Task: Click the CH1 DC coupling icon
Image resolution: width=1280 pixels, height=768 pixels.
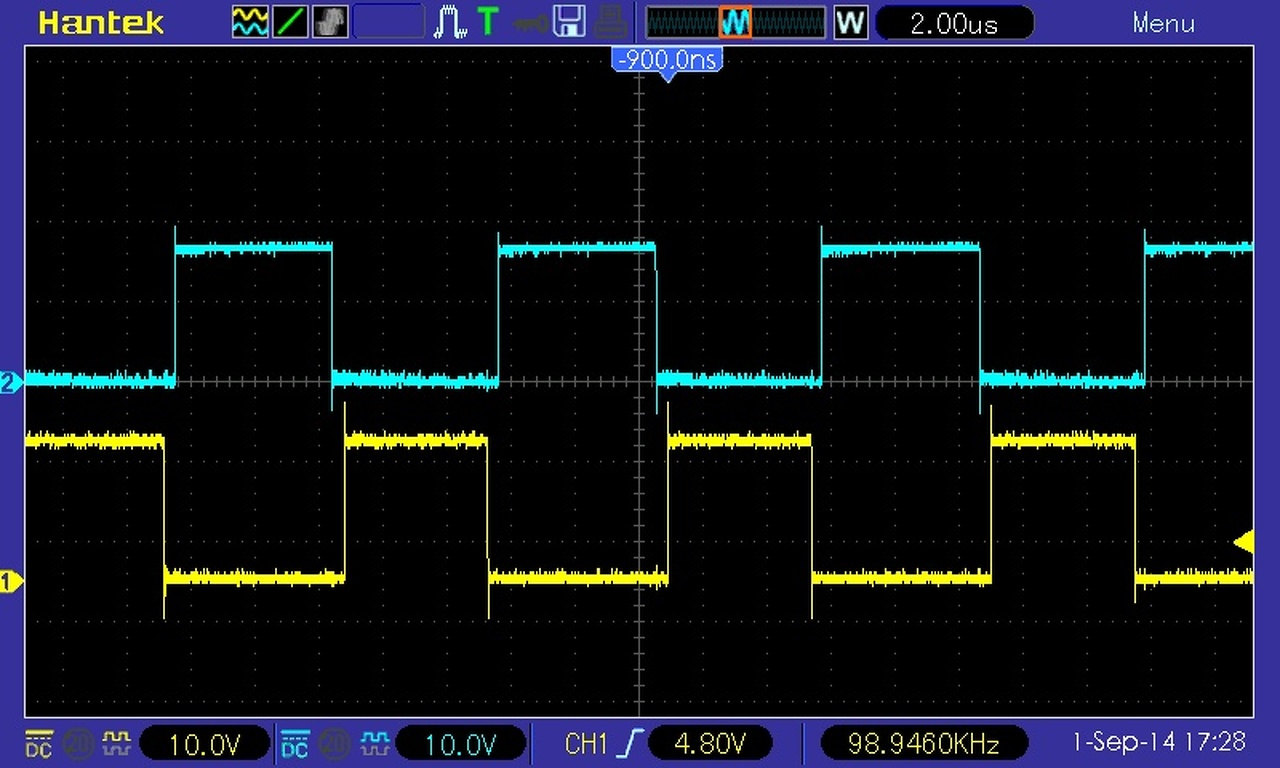Action: (38, 743)
